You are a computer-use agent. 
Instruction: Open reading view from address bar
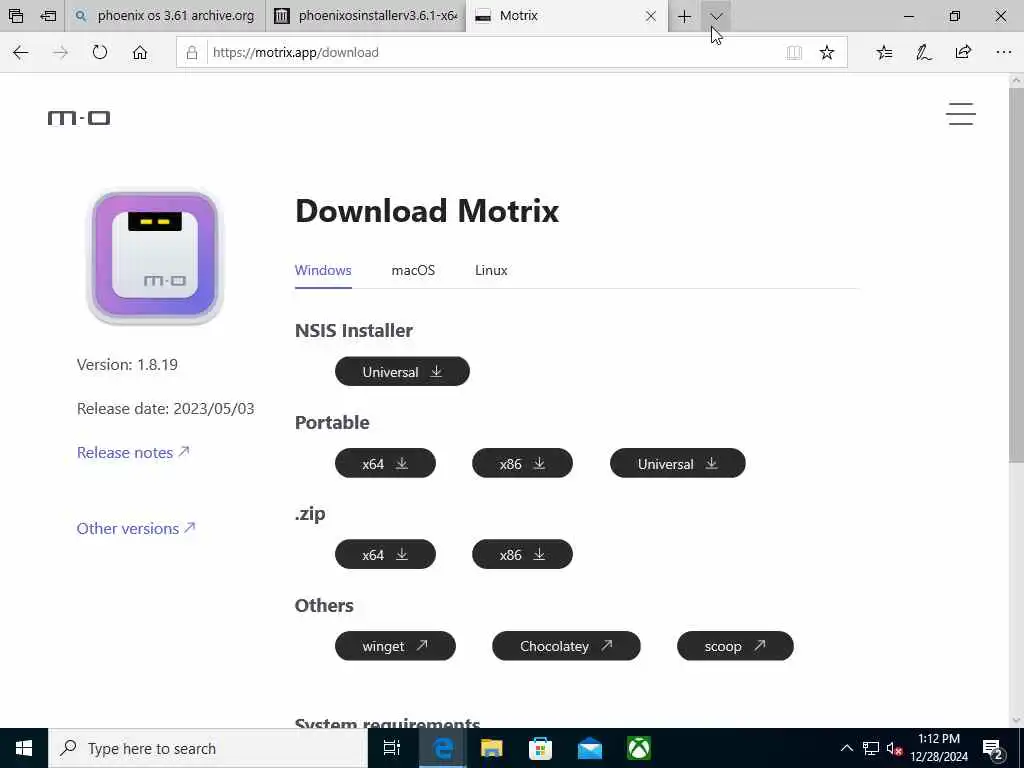[x=794, y=52]
